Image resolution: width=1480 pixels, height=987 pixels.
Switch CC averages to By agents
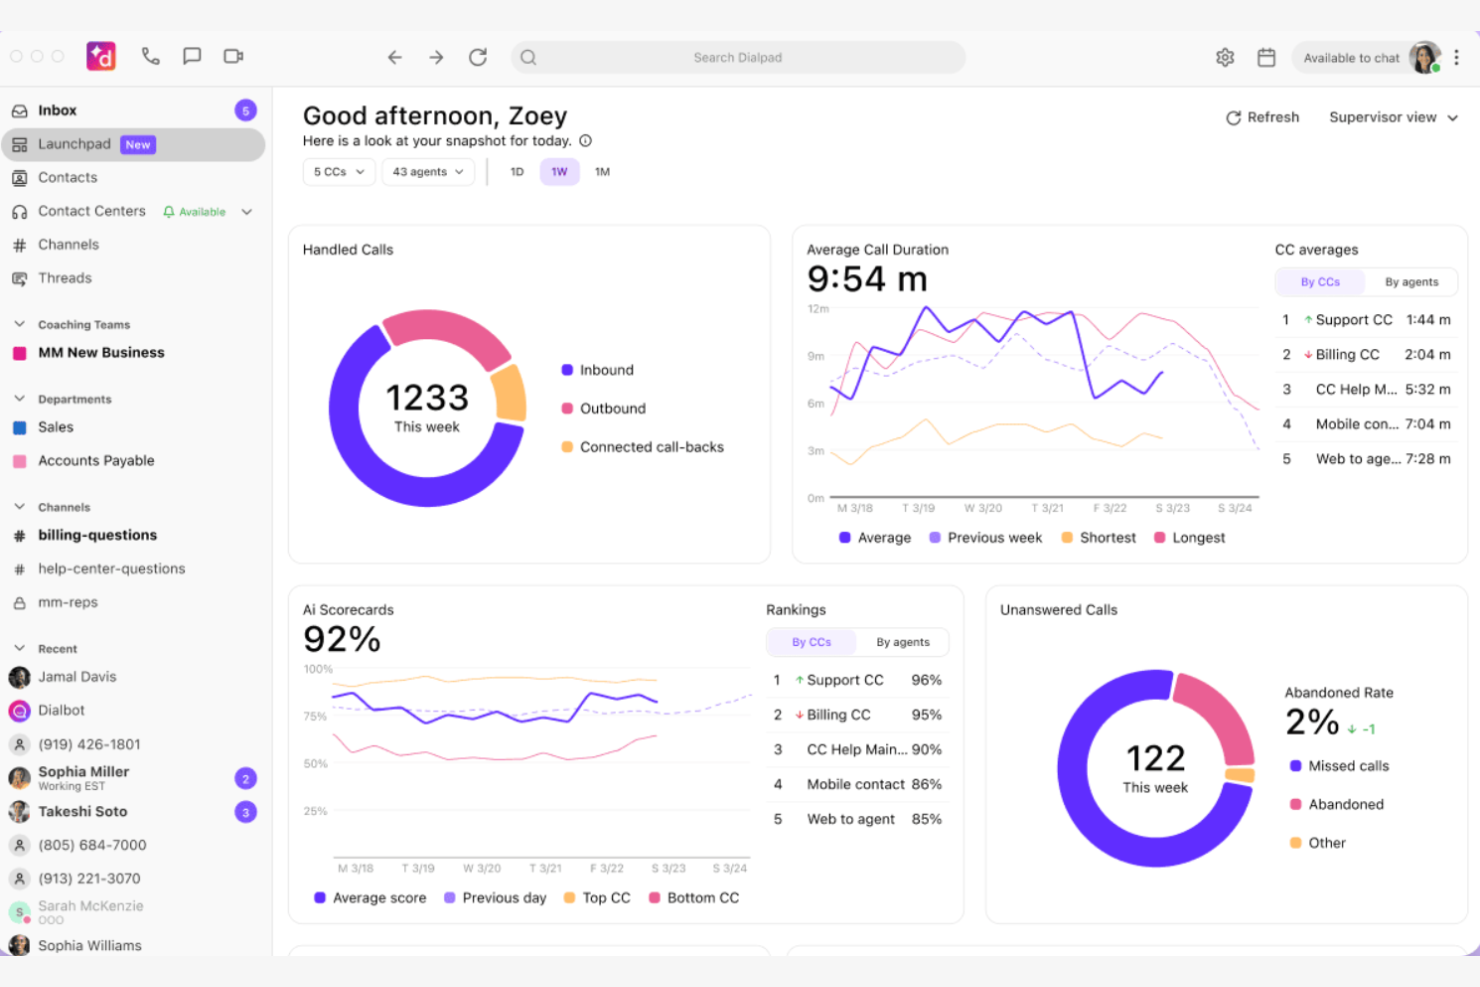coord(1411,282)
